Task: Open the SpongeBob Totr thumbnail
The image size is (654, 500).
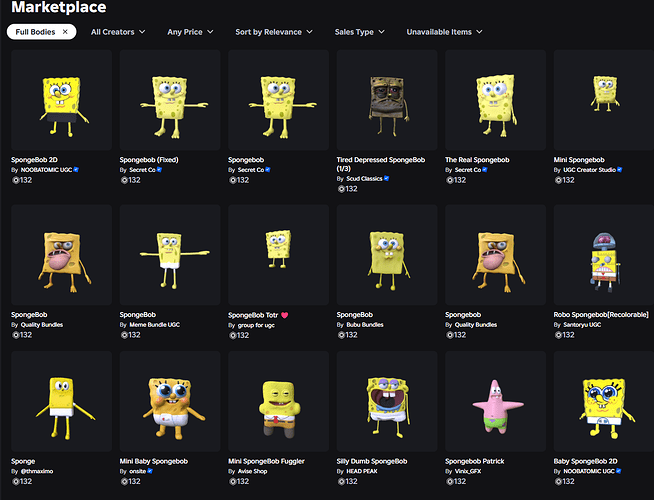Action: pyautogui.click(x=278, y=255)
